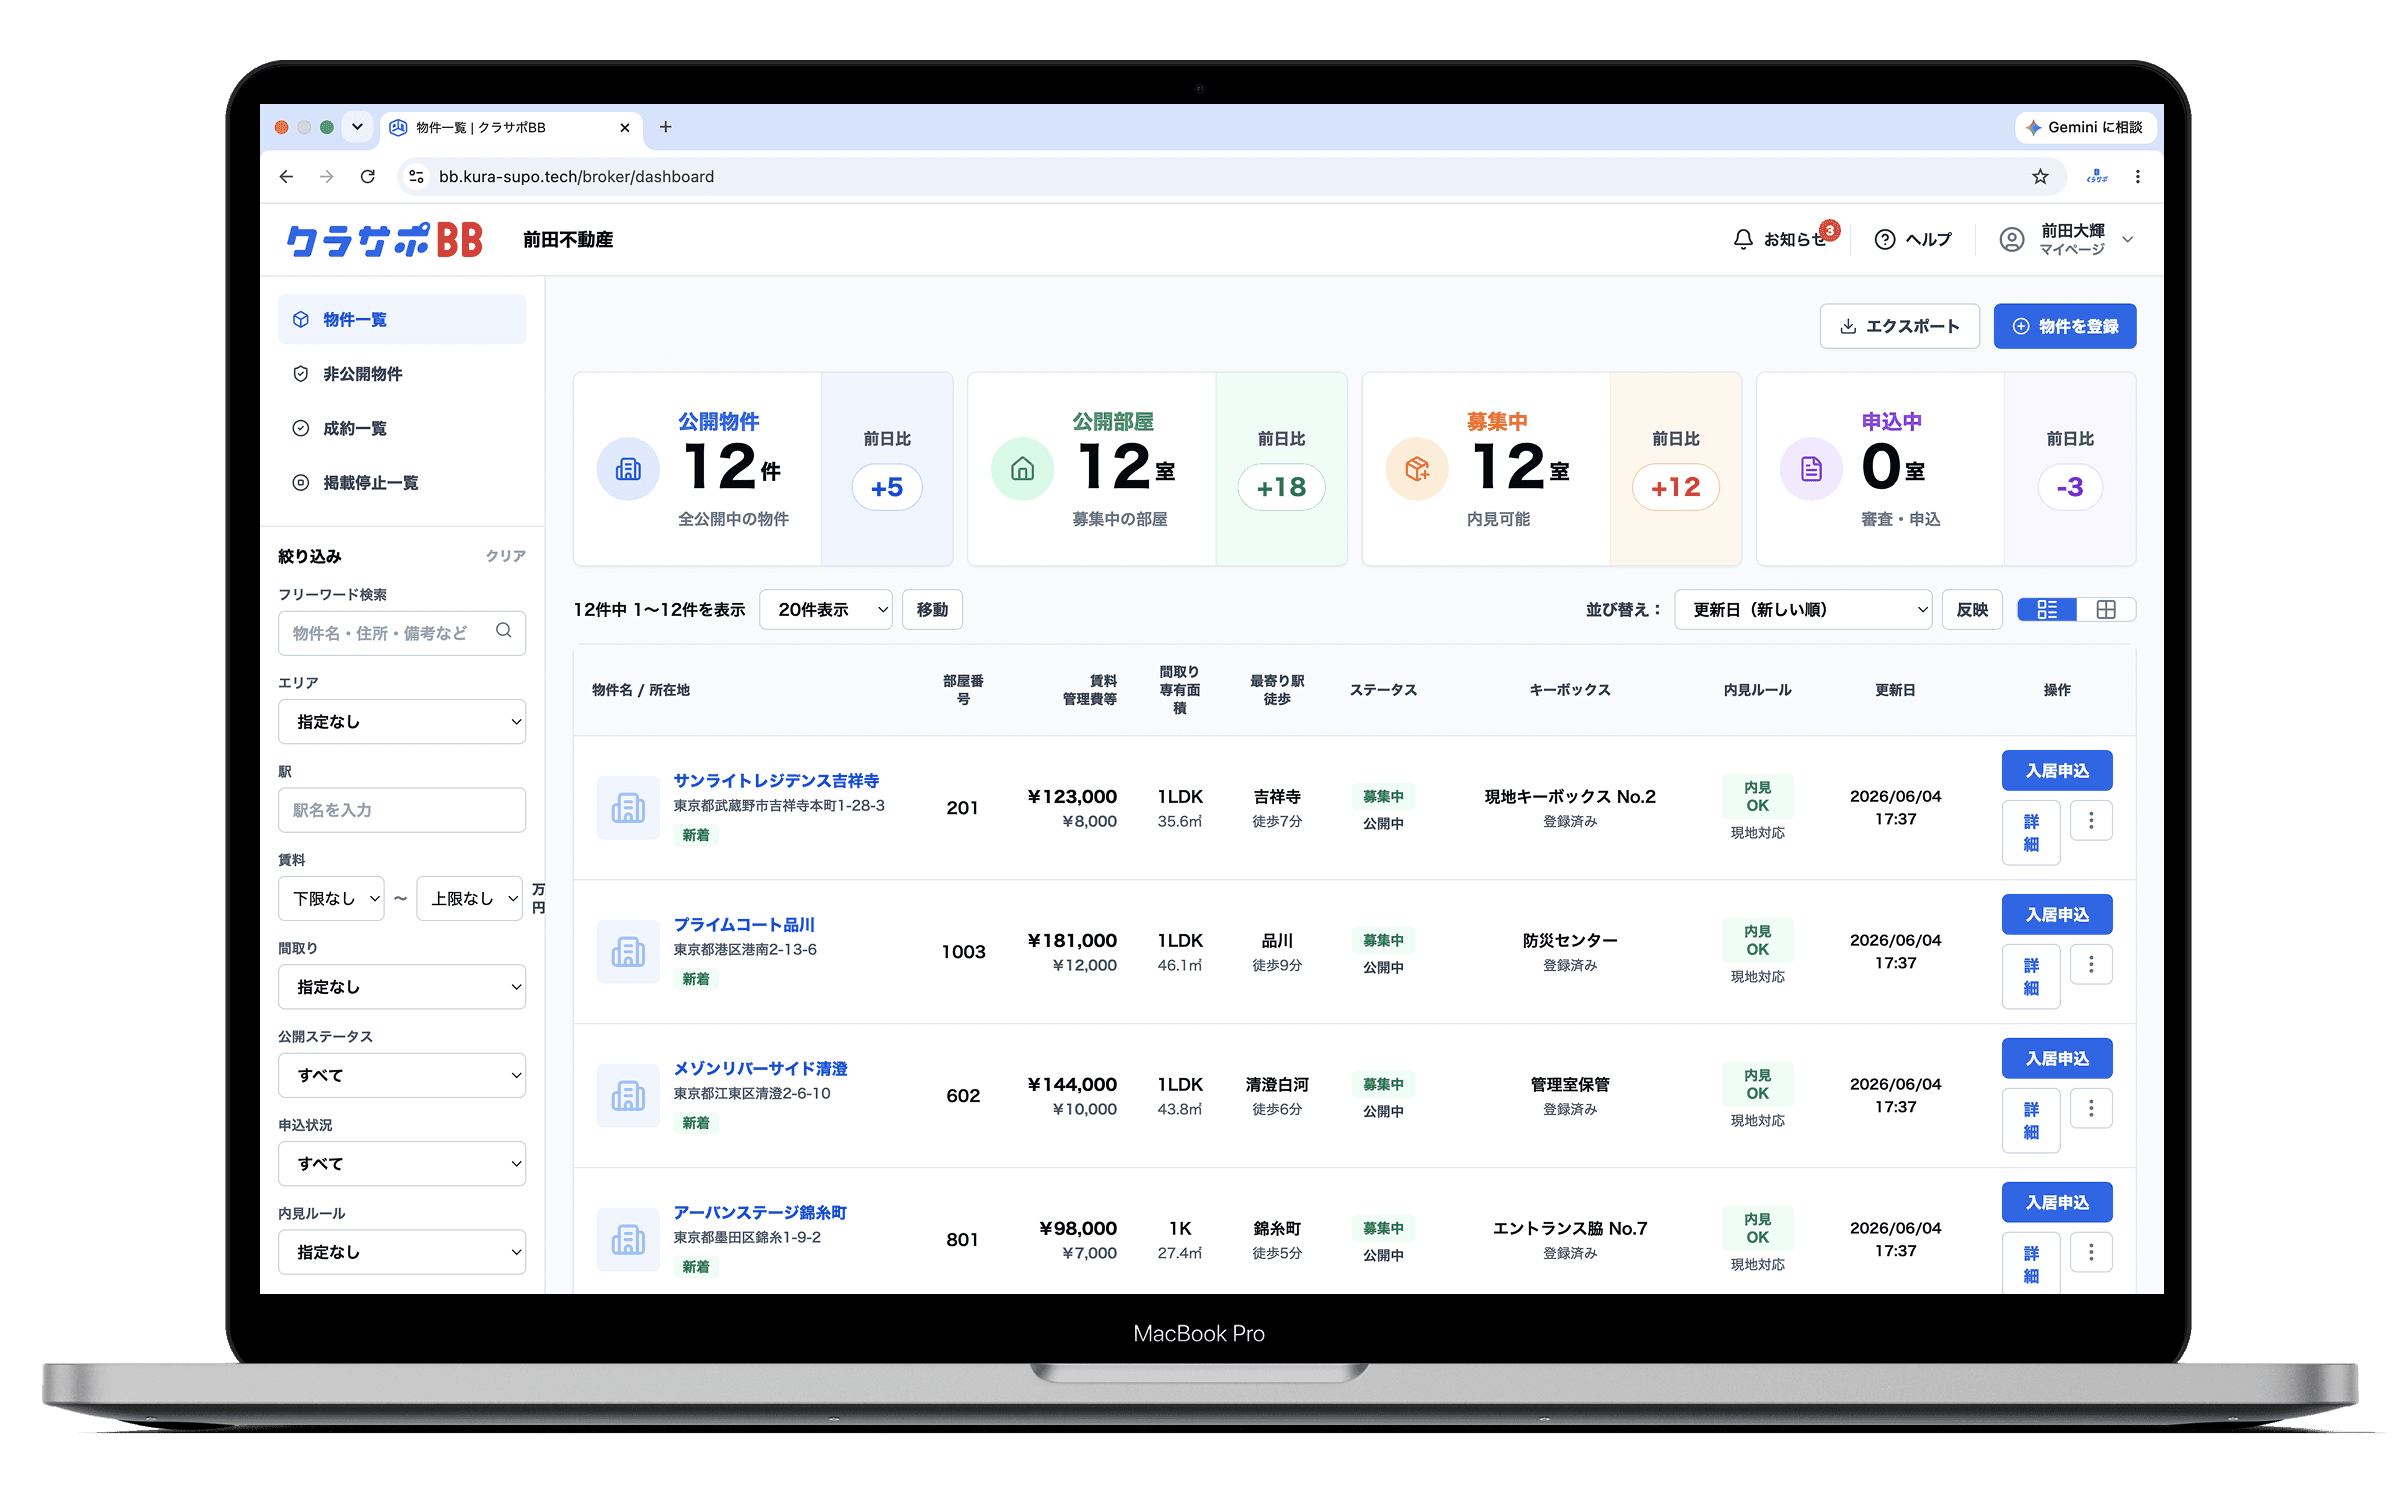Image resolution: width=2401 pixels, height=1491 pixels.
Task: Click the user avatar icon for 前田大輝
Action: (x=2012, y=240)
